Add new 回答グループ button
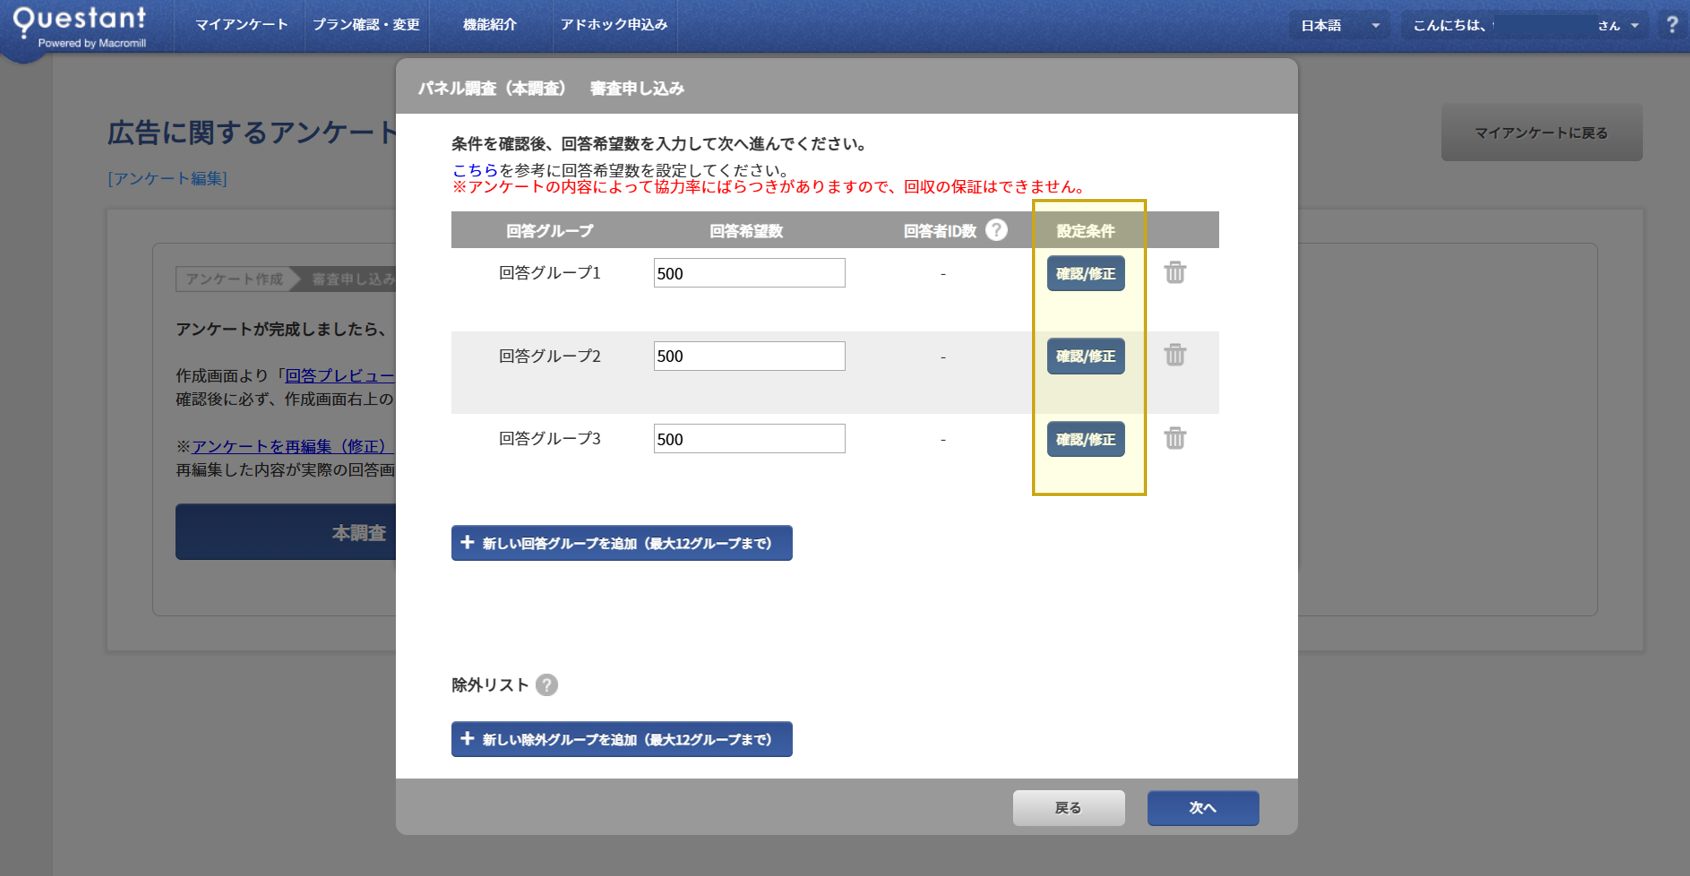The height and width of the screenshot is (876, 1690). coord(622,543)
